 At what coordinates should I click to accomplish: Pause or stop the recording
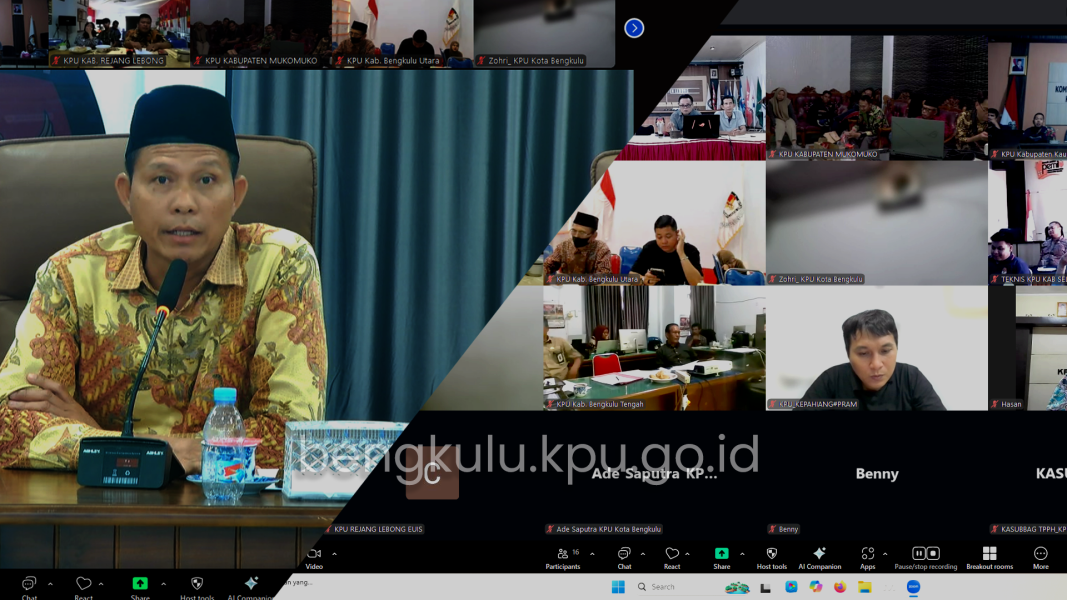(925, 557)
